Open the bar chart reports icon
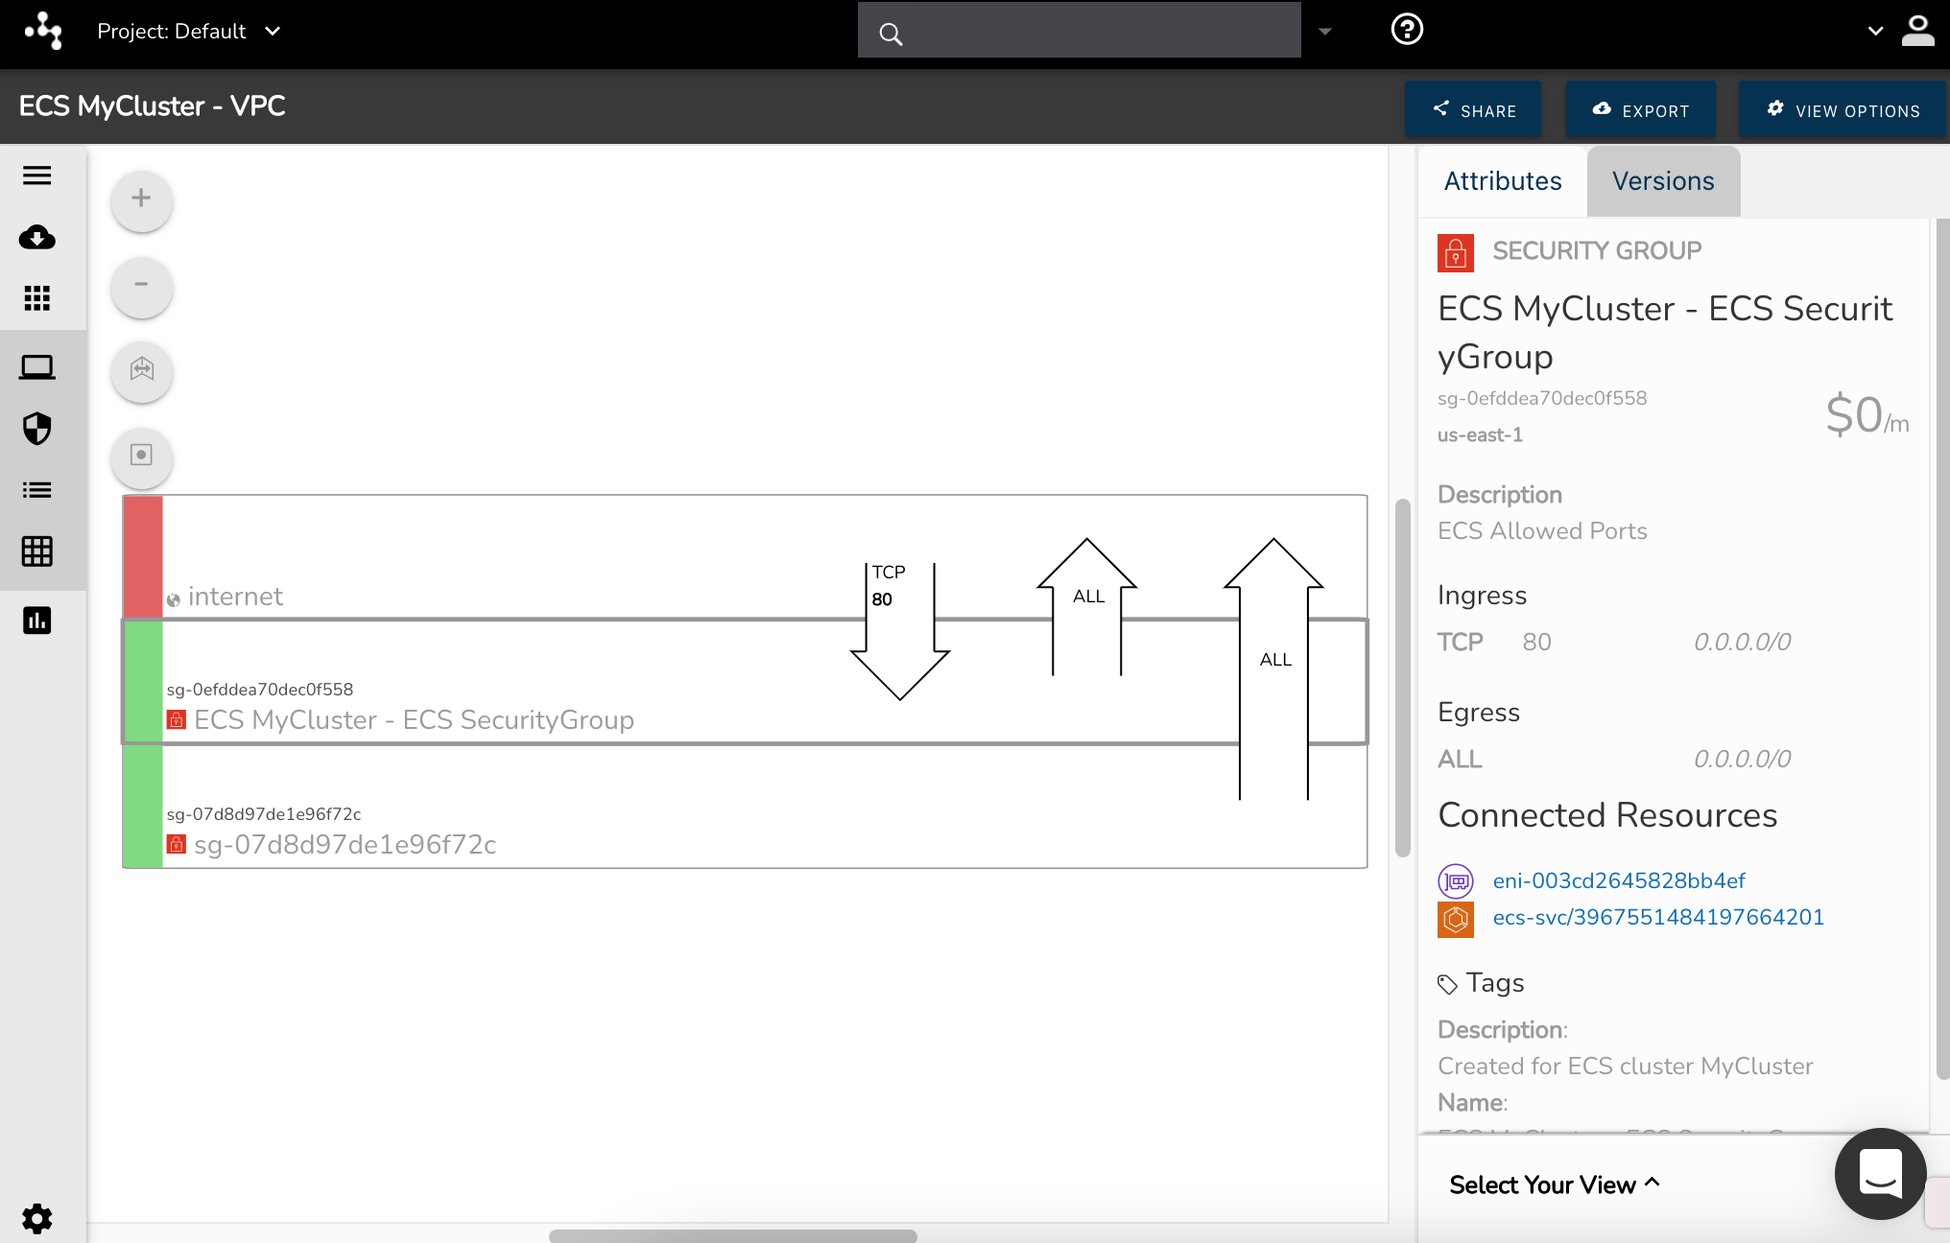 (37, 621)
